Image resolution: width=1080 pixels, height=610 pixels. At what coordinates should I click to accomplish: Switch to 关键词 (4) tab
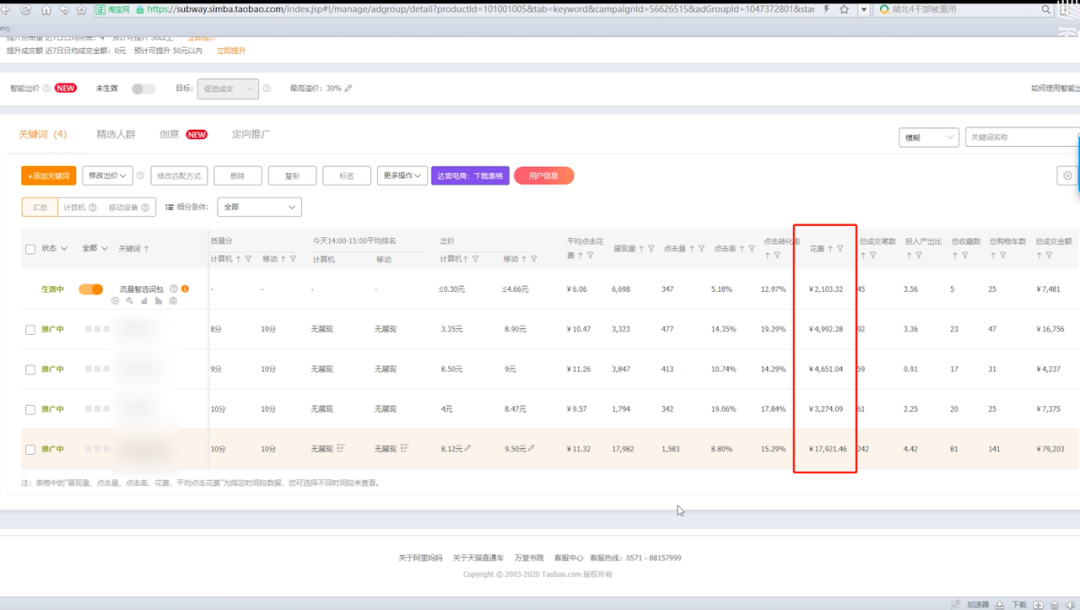[43, 134]
